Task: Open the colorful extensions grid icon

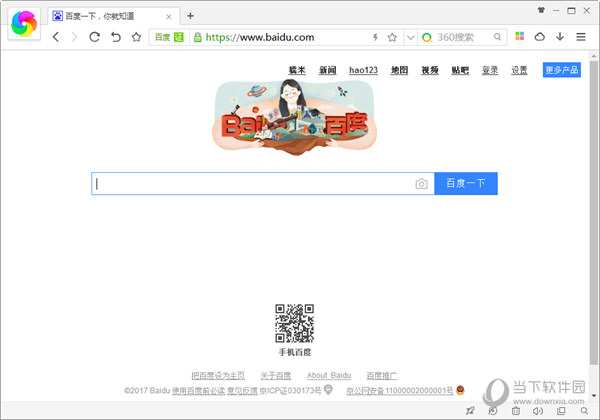Action: 519,37
